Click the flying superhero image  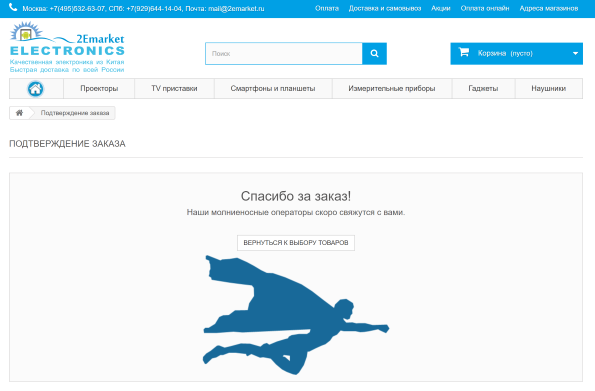tap(296, 315)
